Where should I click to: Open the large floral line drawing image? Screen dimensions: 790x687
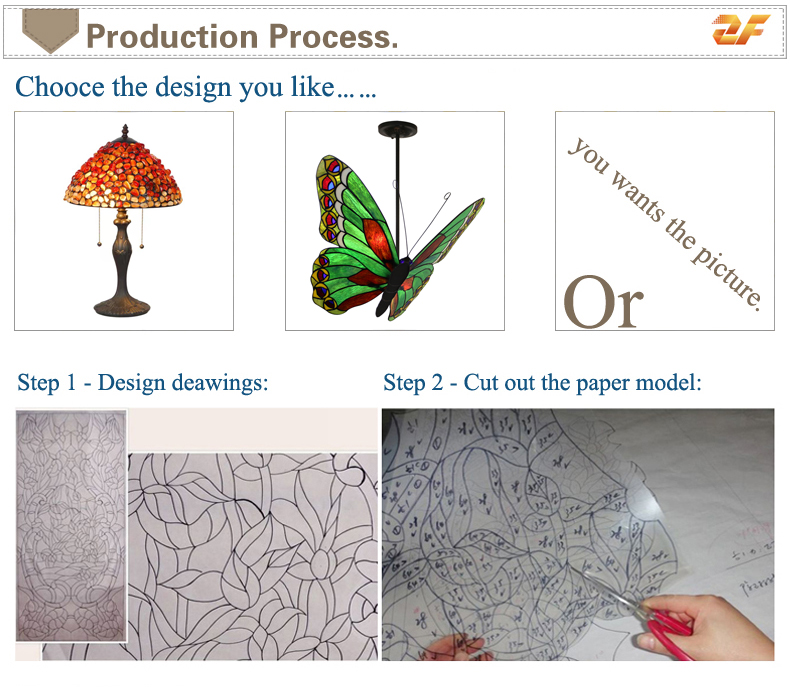[x=253, y=557]
